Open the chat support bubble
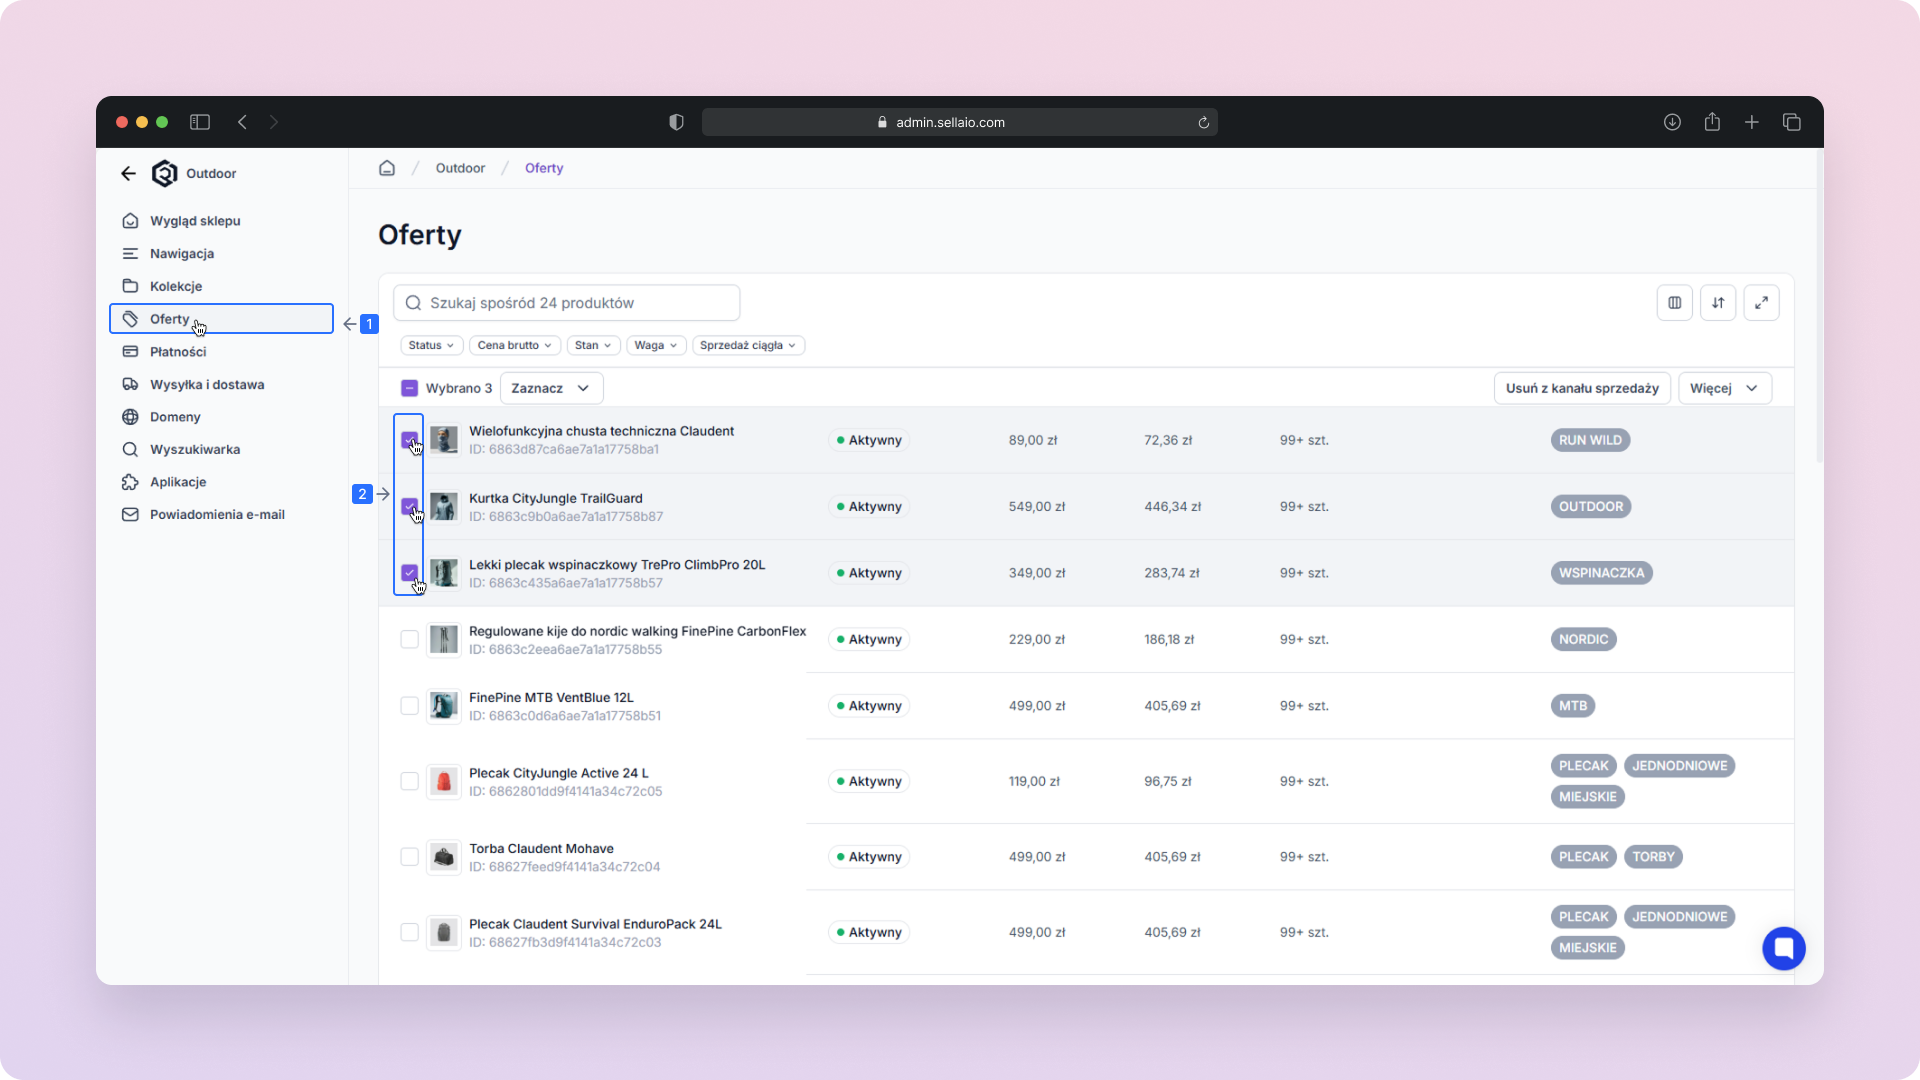1920x1080 pixels. (1783, 948)
